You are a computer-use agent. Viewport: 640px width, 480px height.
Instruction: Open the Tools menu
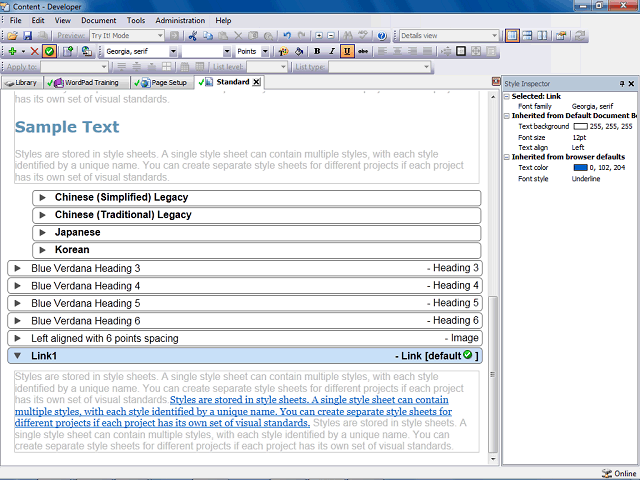(x=136, y=20)
